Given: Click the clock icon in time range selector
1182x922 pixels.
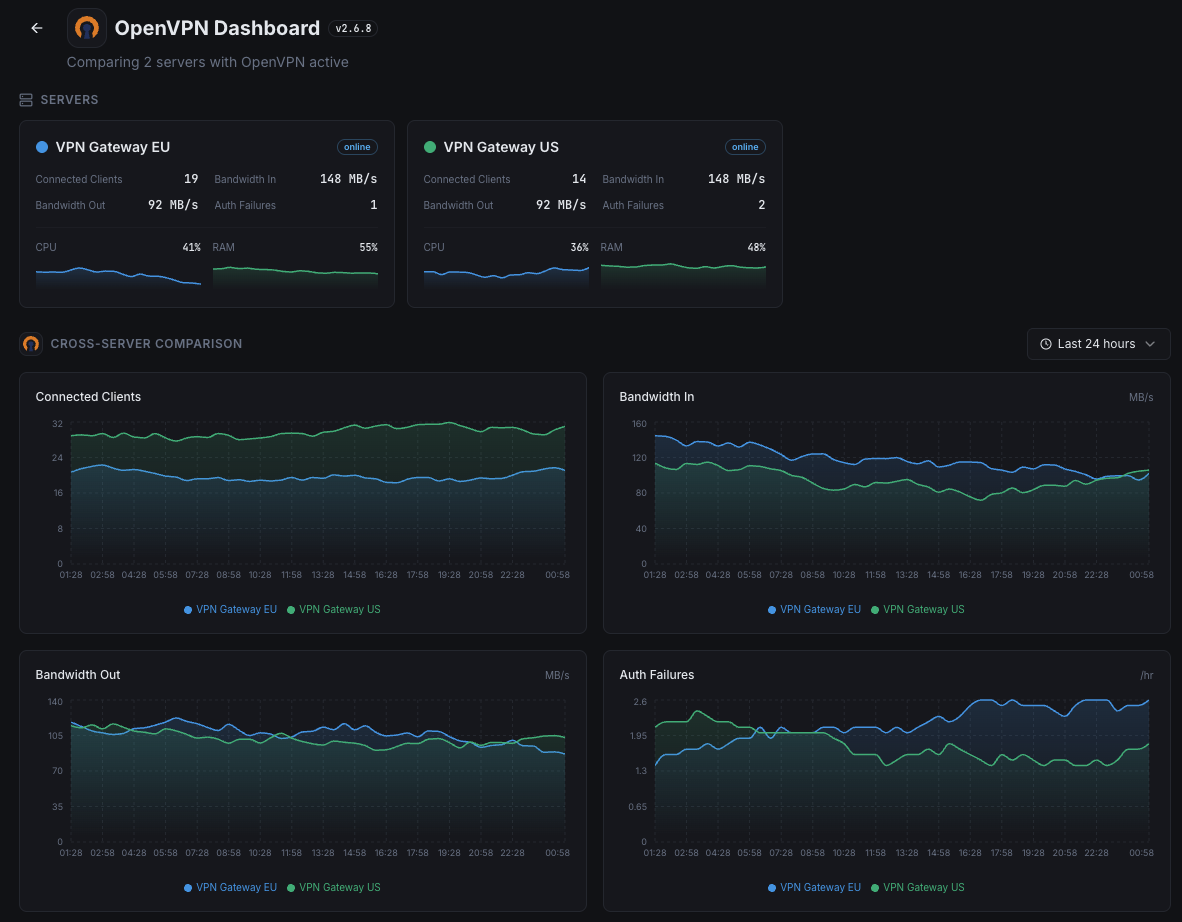Looking at the screenshot, I should (1046, 344).
